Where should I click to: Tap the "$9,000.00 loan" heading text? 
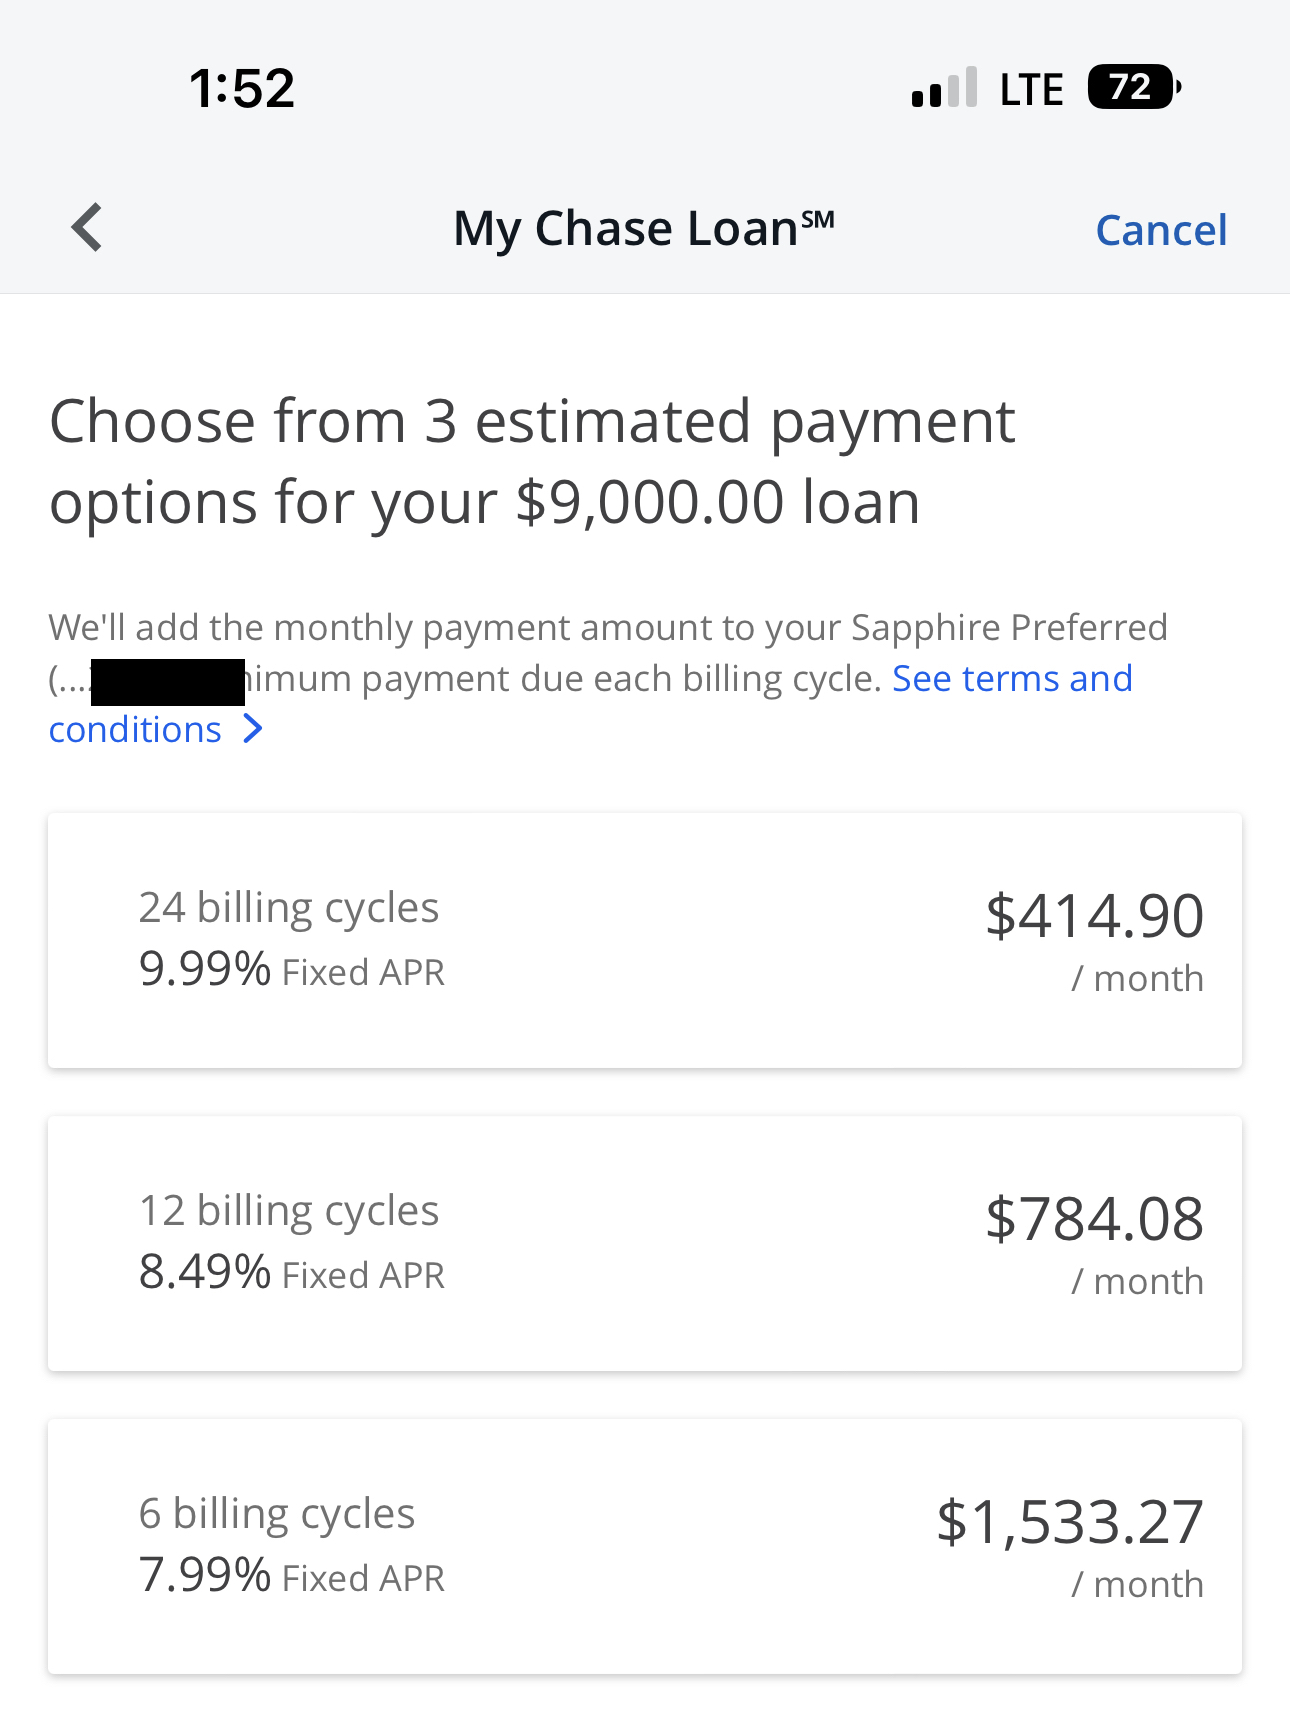[x=717, y=502]
